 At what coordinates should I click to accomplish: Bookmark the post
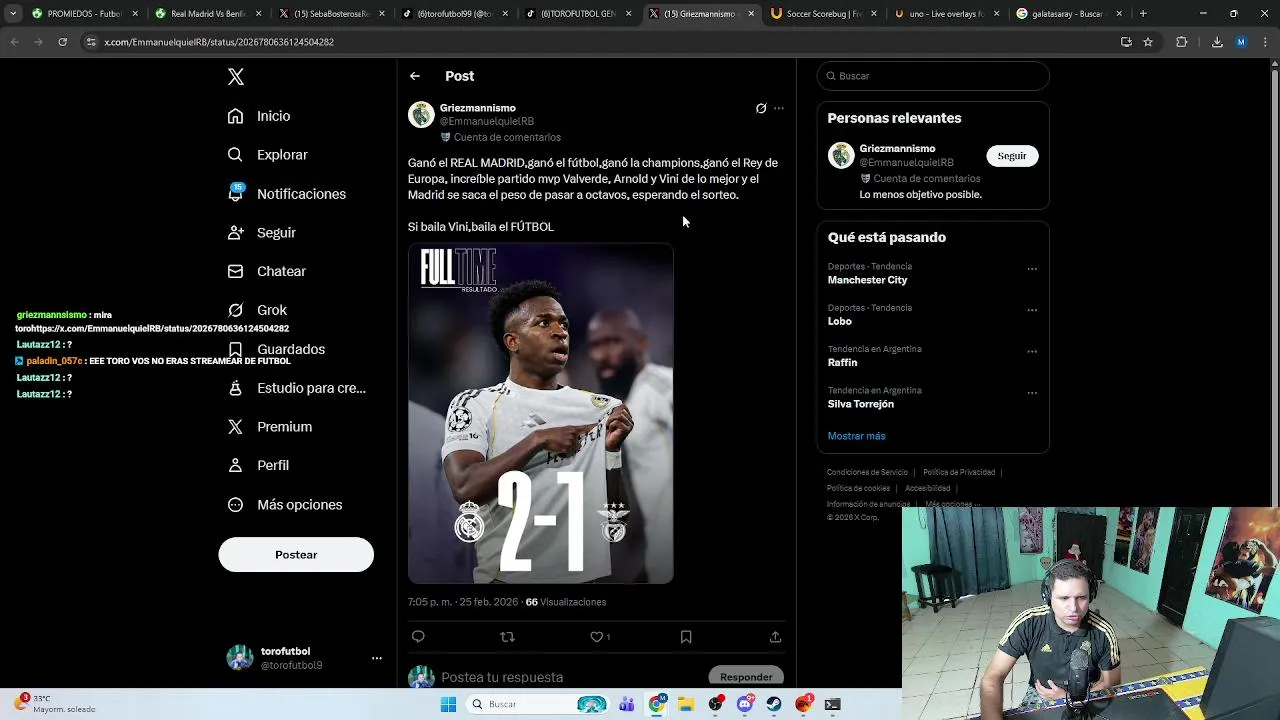coord(686,637)
